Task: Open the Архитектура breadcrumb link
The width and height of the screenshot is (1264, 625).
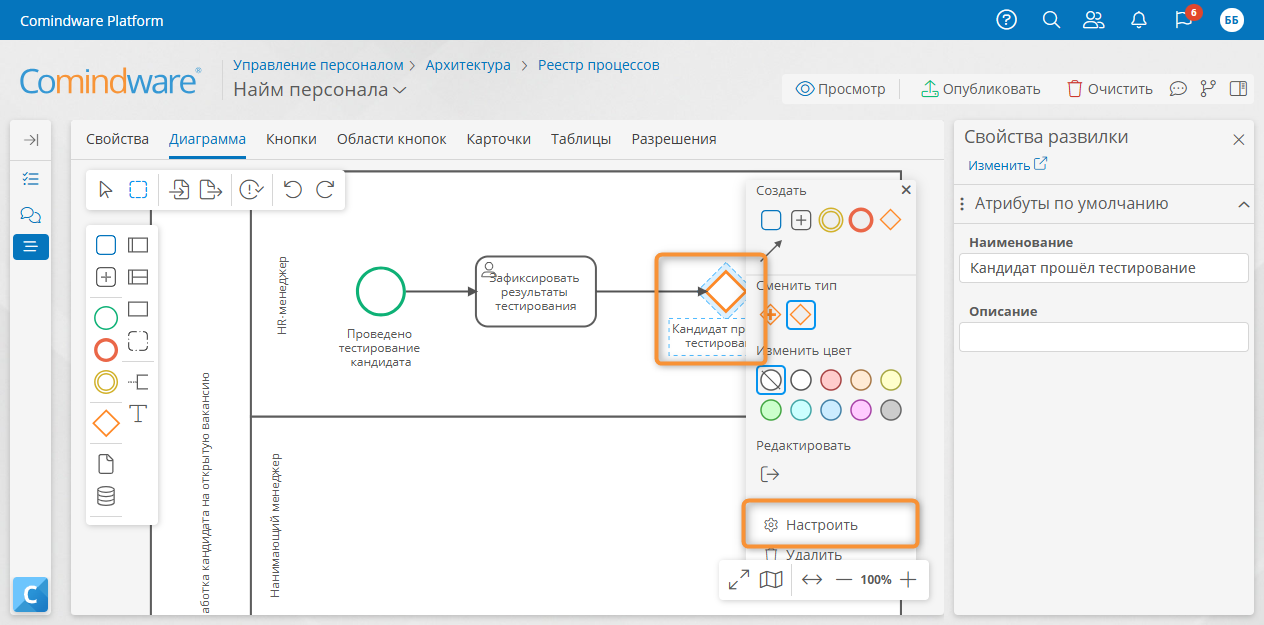Action: pyautogui.click(x=468, y=65)
